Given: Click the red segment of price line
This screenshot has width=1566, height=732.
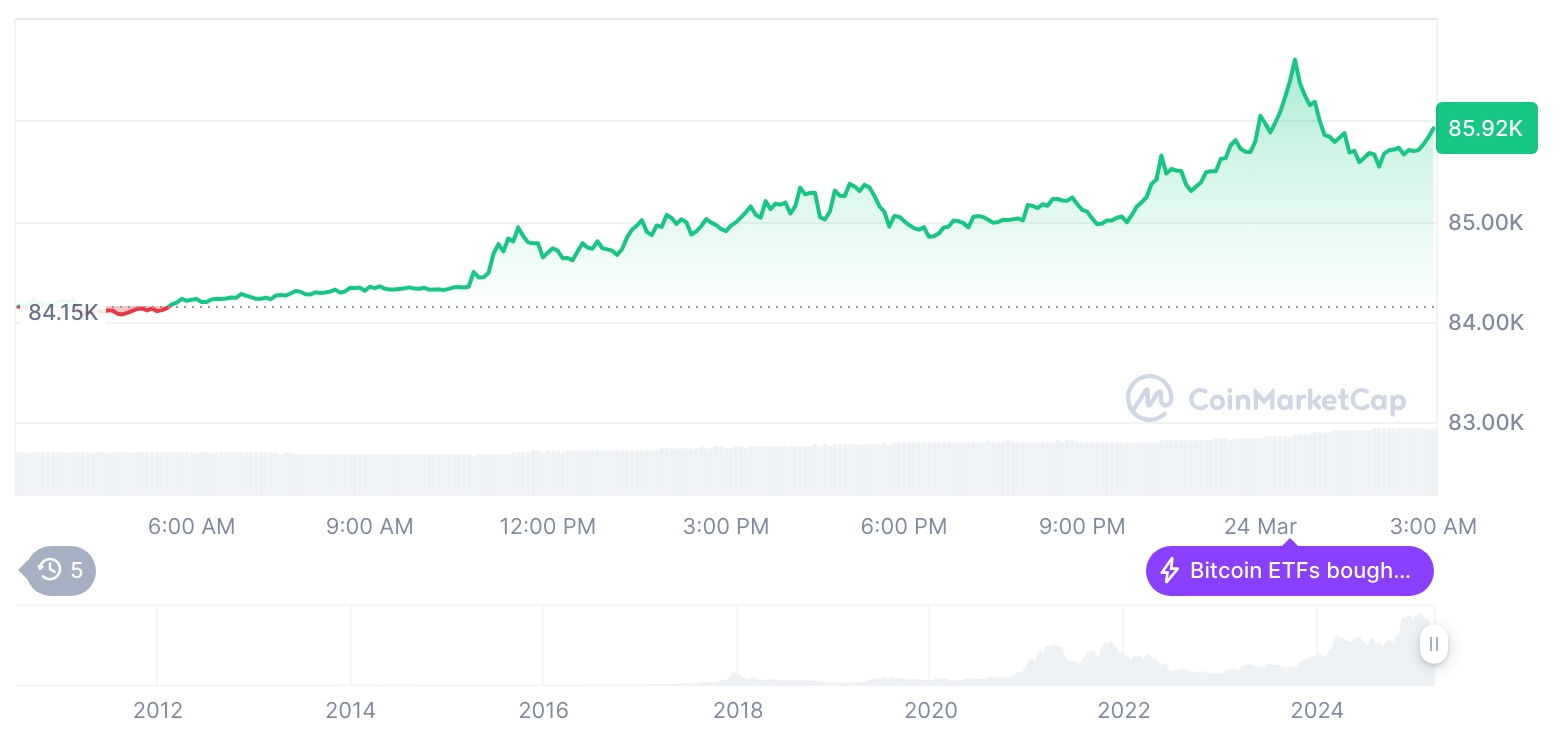Looking at the screenshot, I should click(x=135, y=310).
